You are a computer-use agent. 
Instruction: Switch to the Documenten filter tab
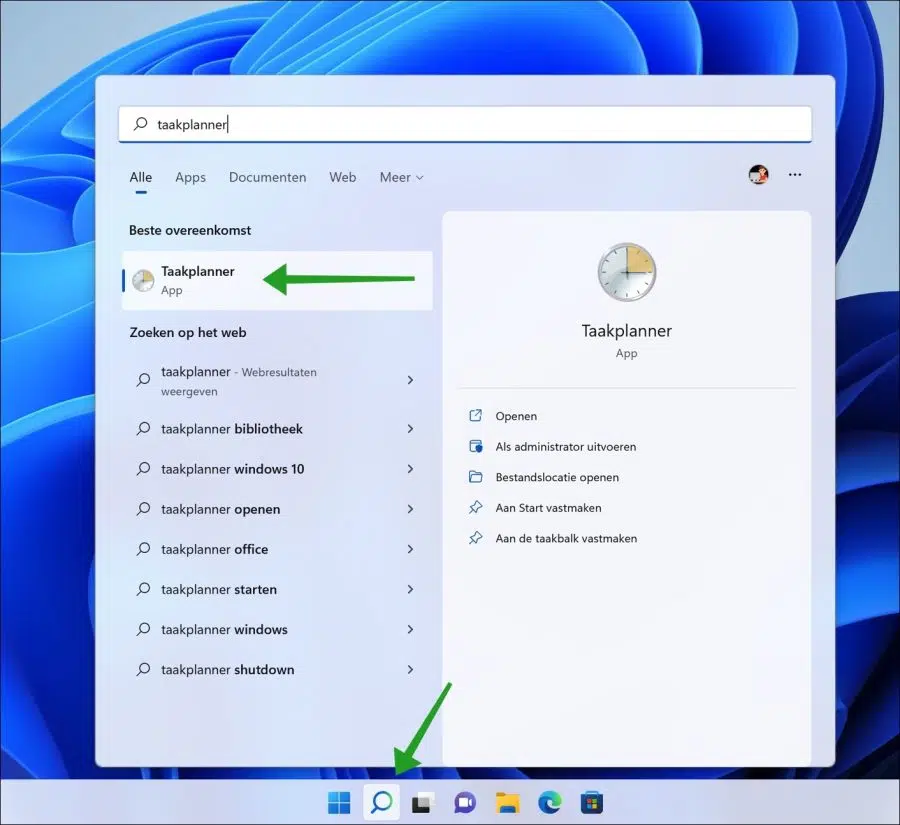[x=267, y=177]
